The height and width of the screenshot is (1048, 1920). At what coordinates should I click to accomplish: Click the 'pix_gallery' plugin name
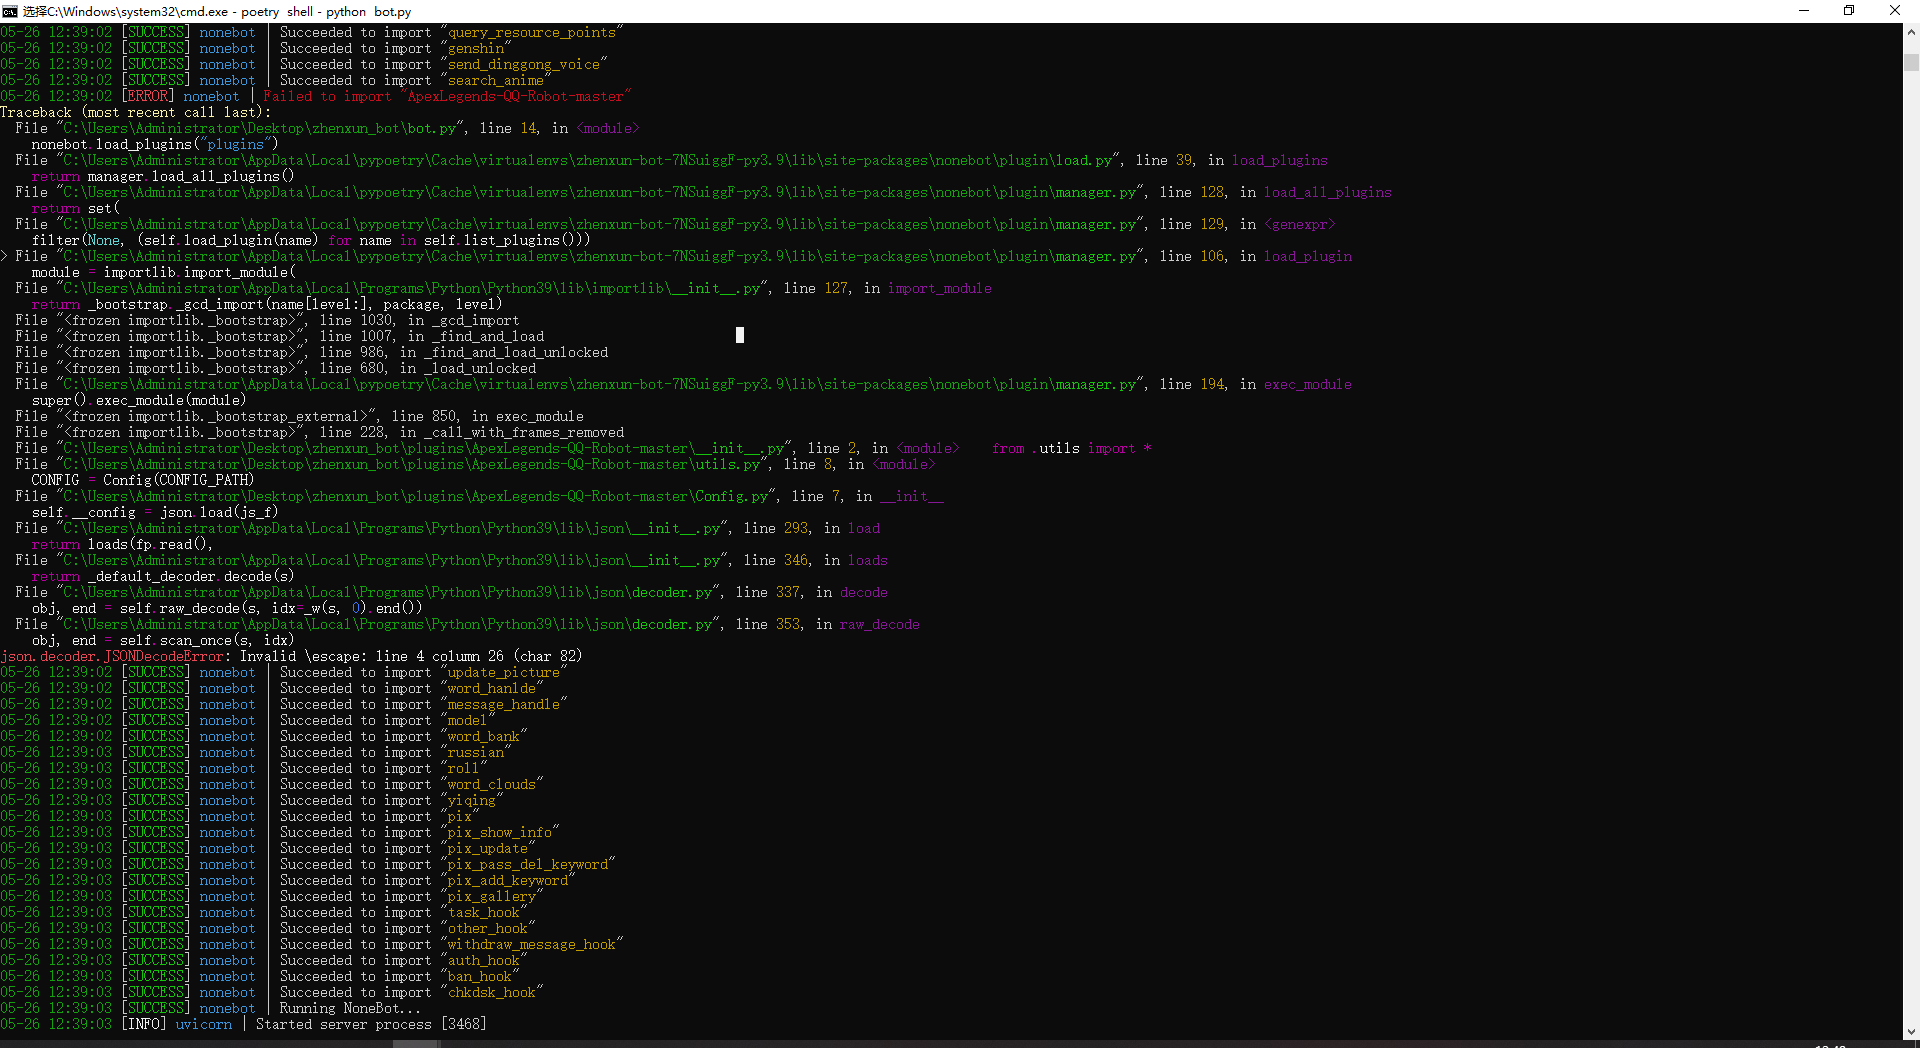(491, 896)
